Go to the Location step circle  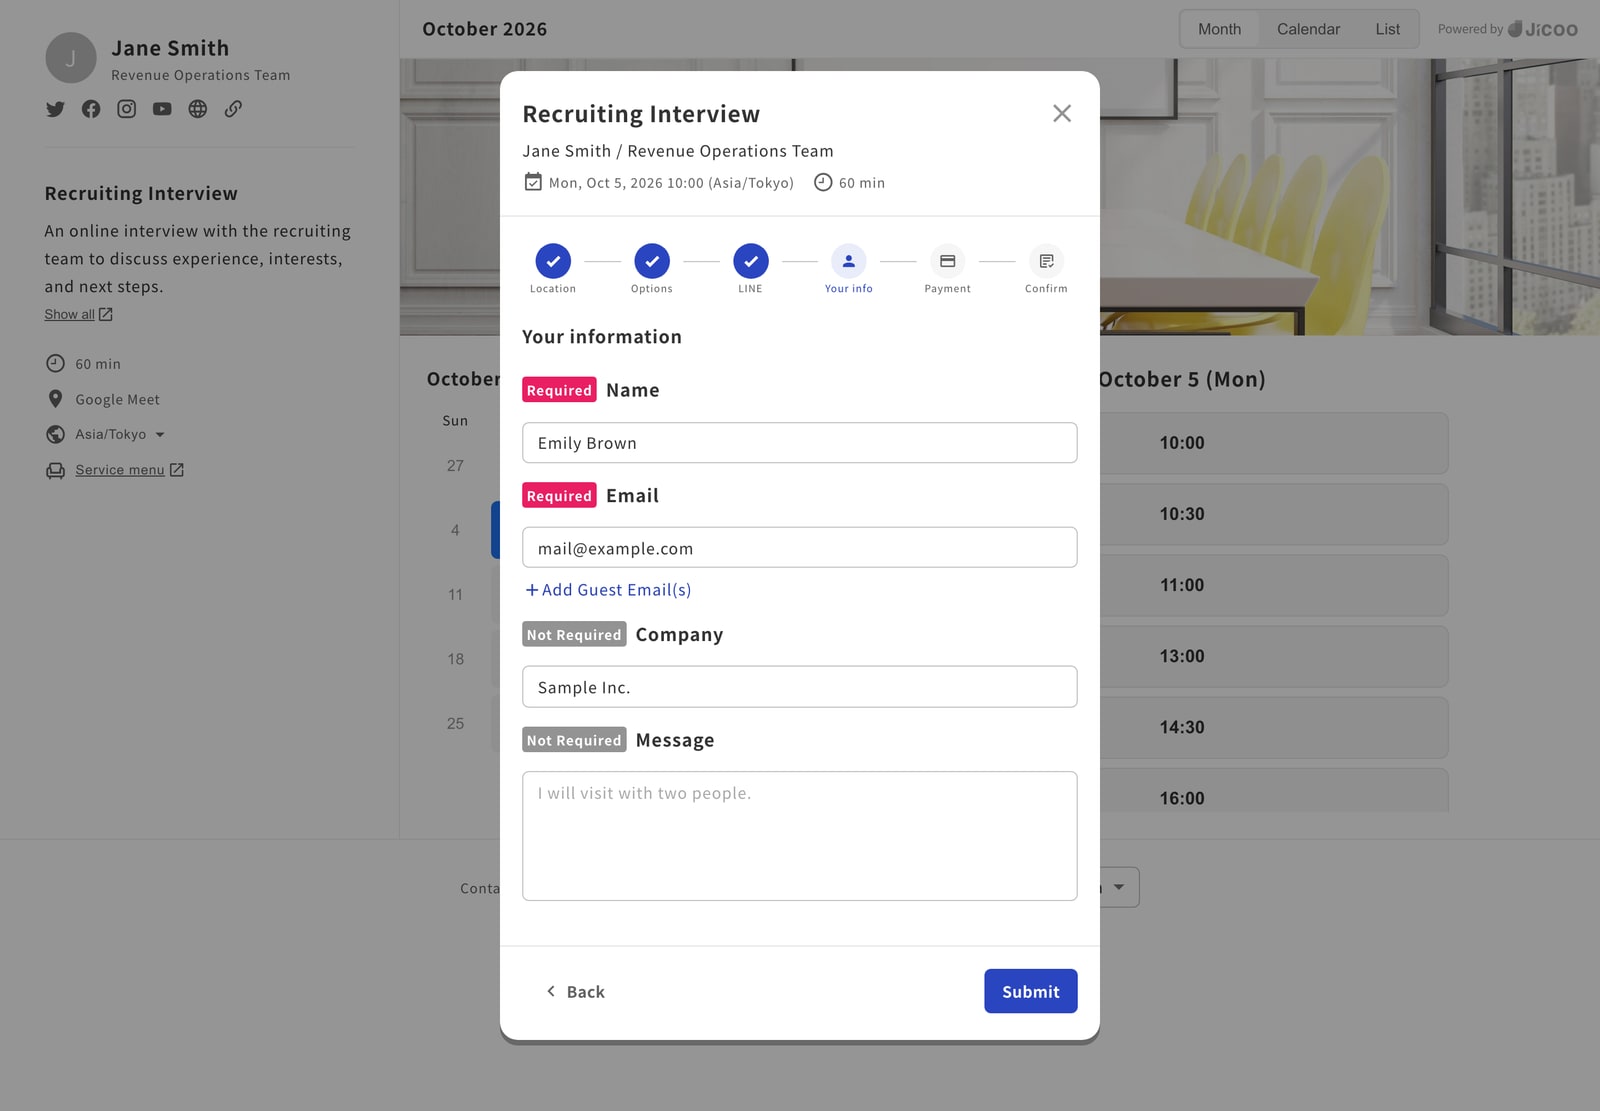coord(553,261)
